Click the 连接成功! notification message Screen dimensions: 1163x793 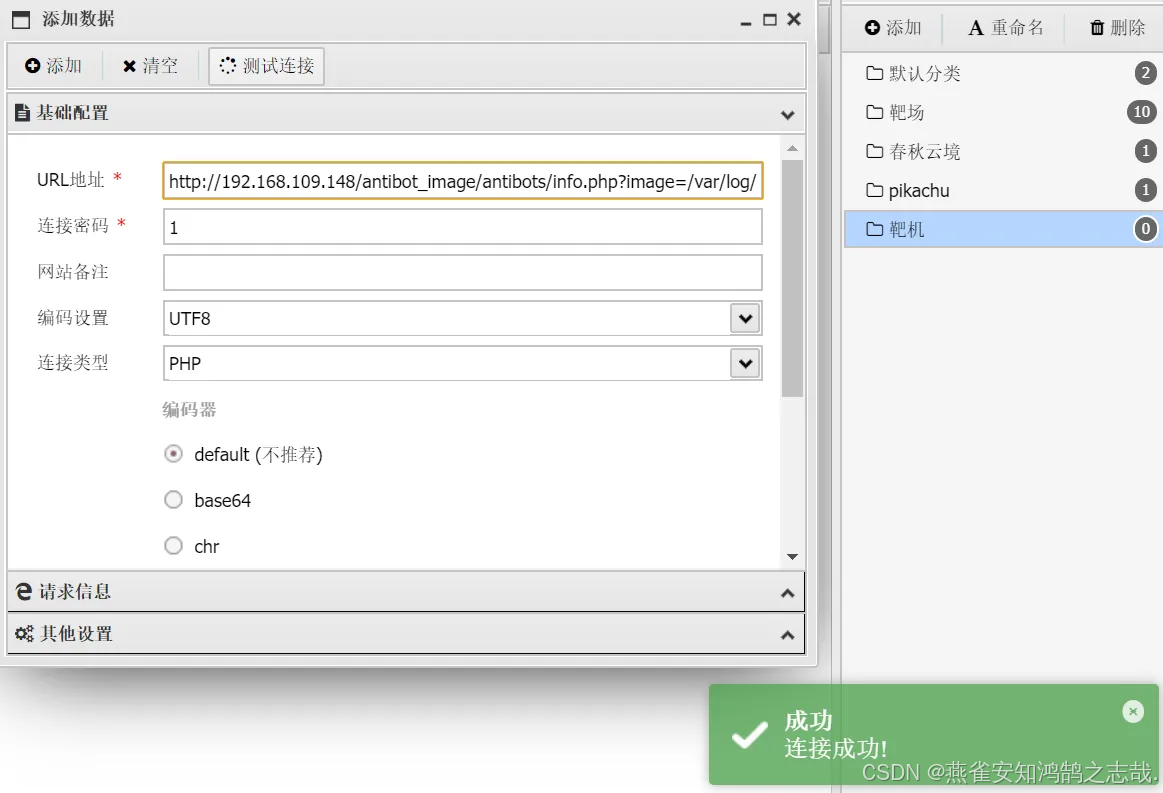tap(836, 748)
